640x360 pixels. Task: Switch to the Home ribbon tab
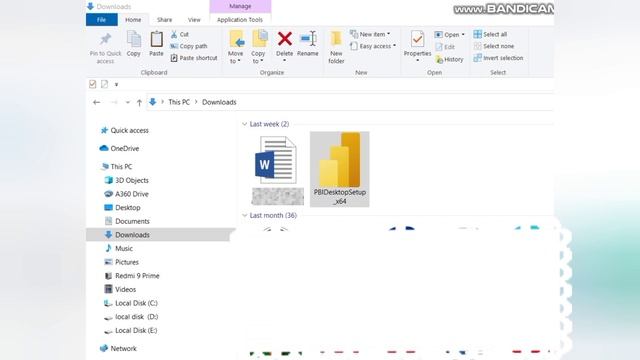133,20
